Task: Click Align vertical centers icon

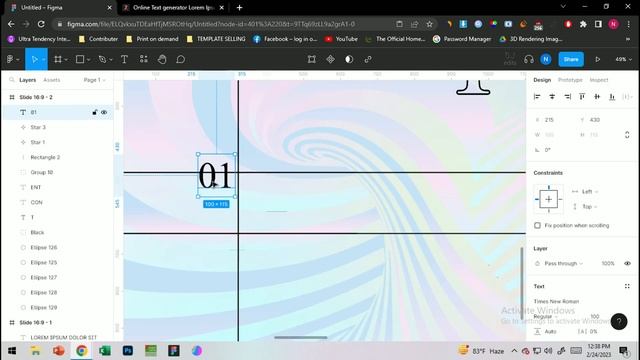Action: (597, 97)
